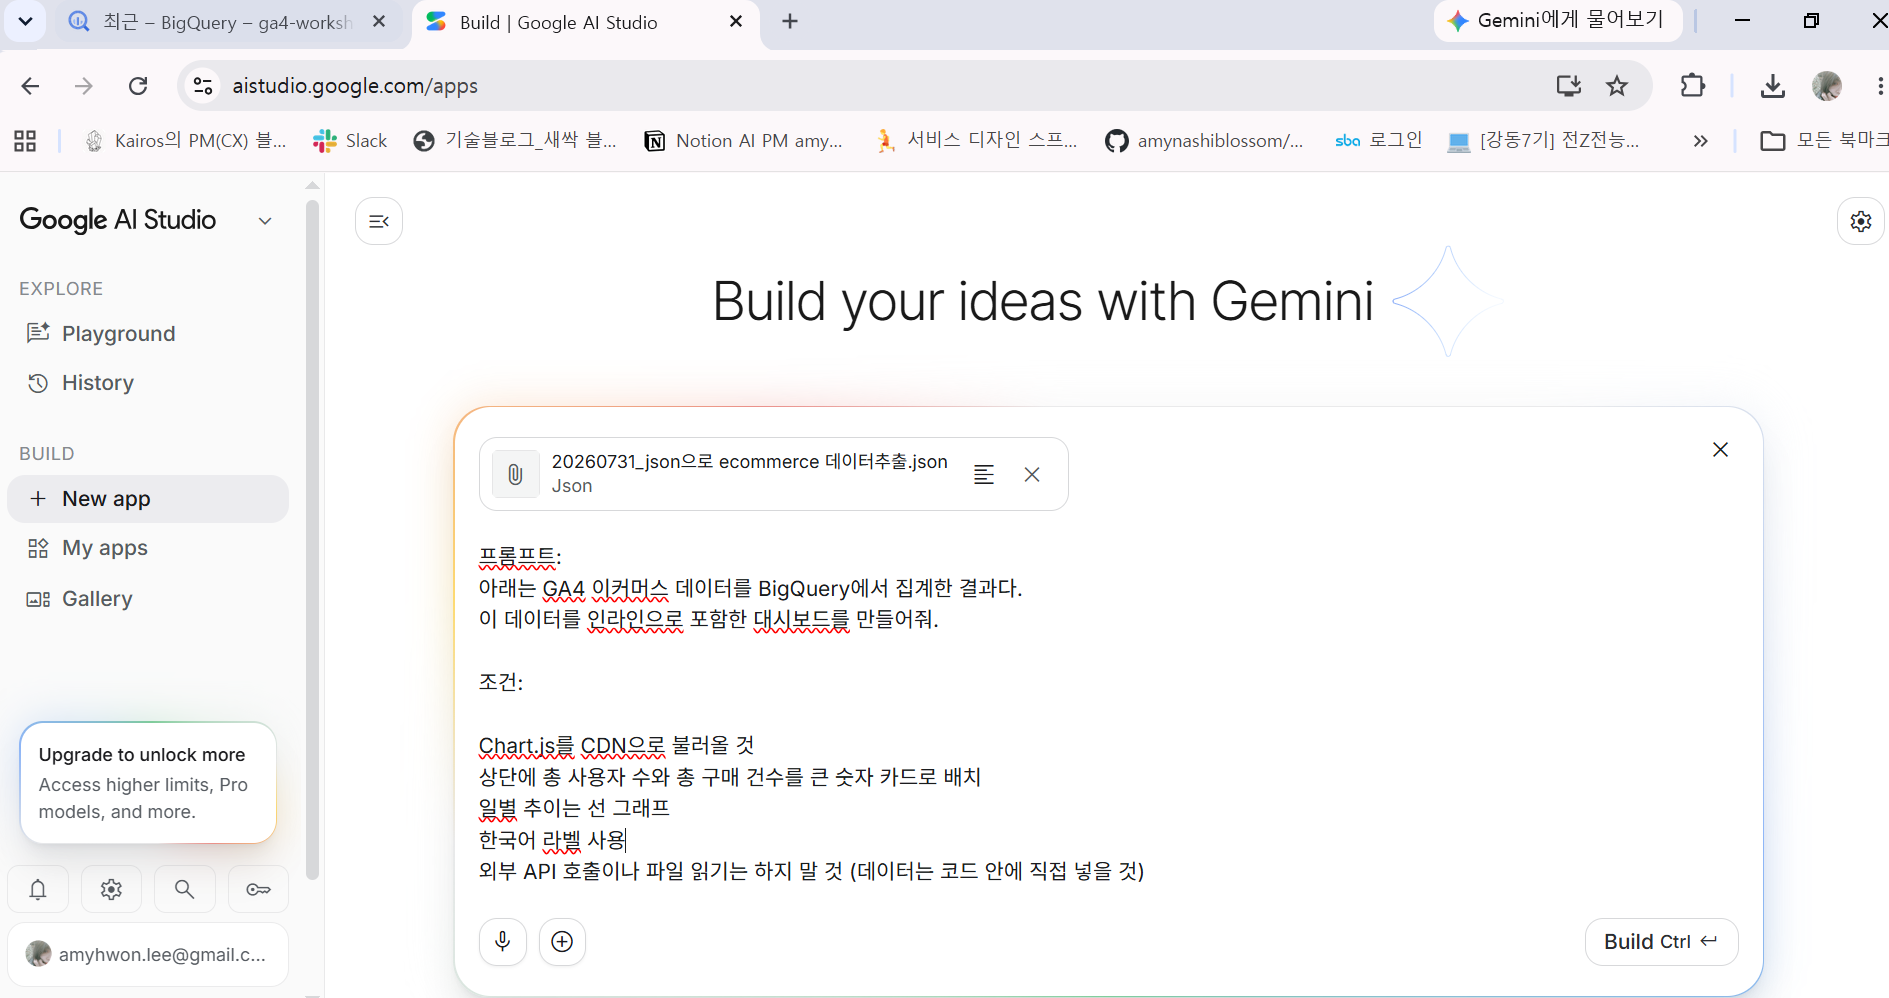Click into the prompt text area
Screen dimensions: 1889x998
coord(1108,713)
